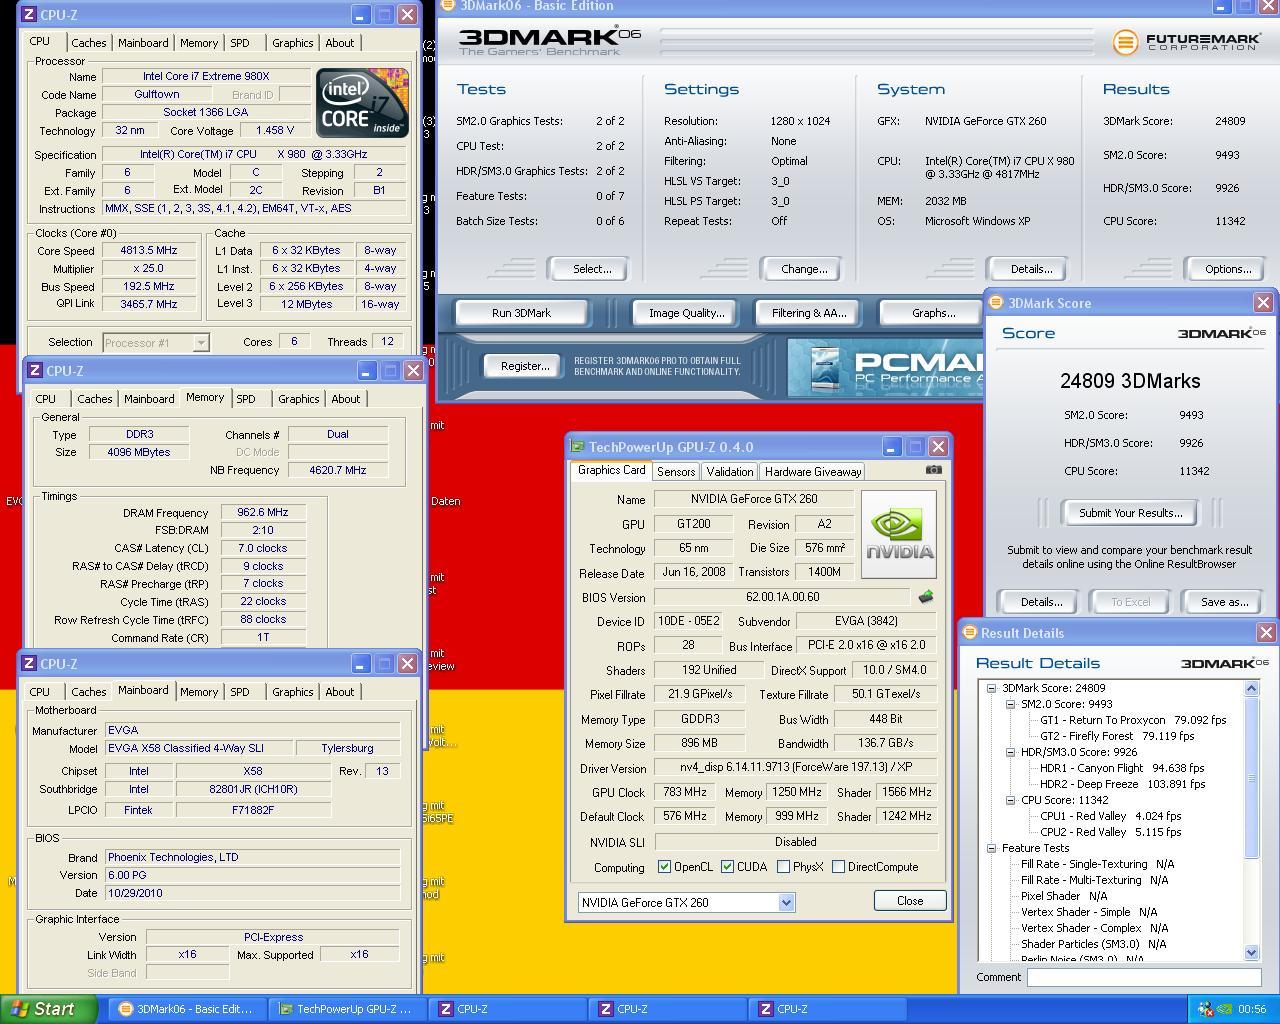This screenshot has height=1024, width=1280.
Task: Open the TechPowerUp GPU-Z taskbar button
Action: pos(346,1009)
